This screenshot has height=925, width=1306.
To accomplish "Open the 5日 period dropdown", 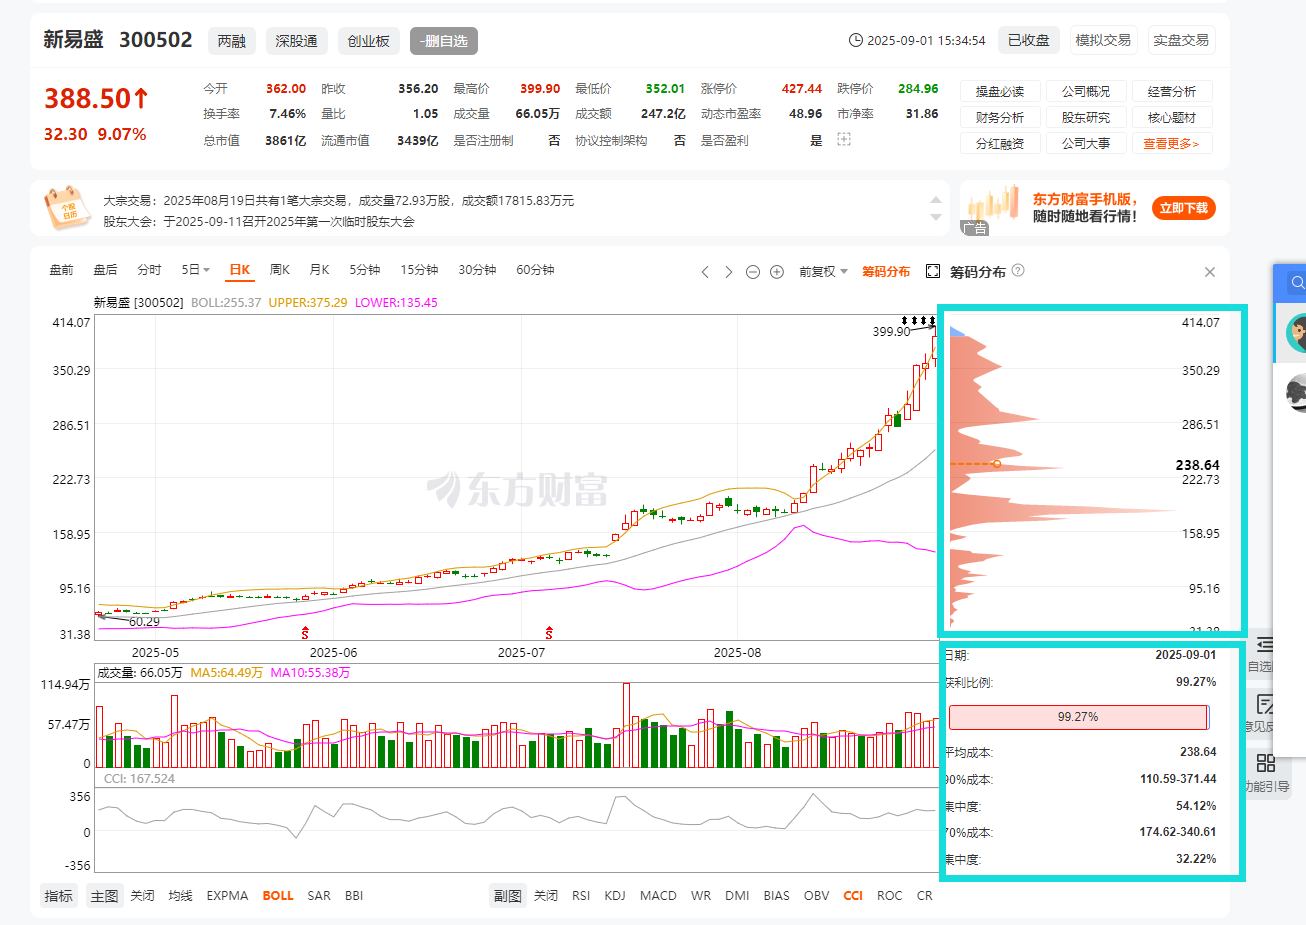I will click(x=196, y=270).
